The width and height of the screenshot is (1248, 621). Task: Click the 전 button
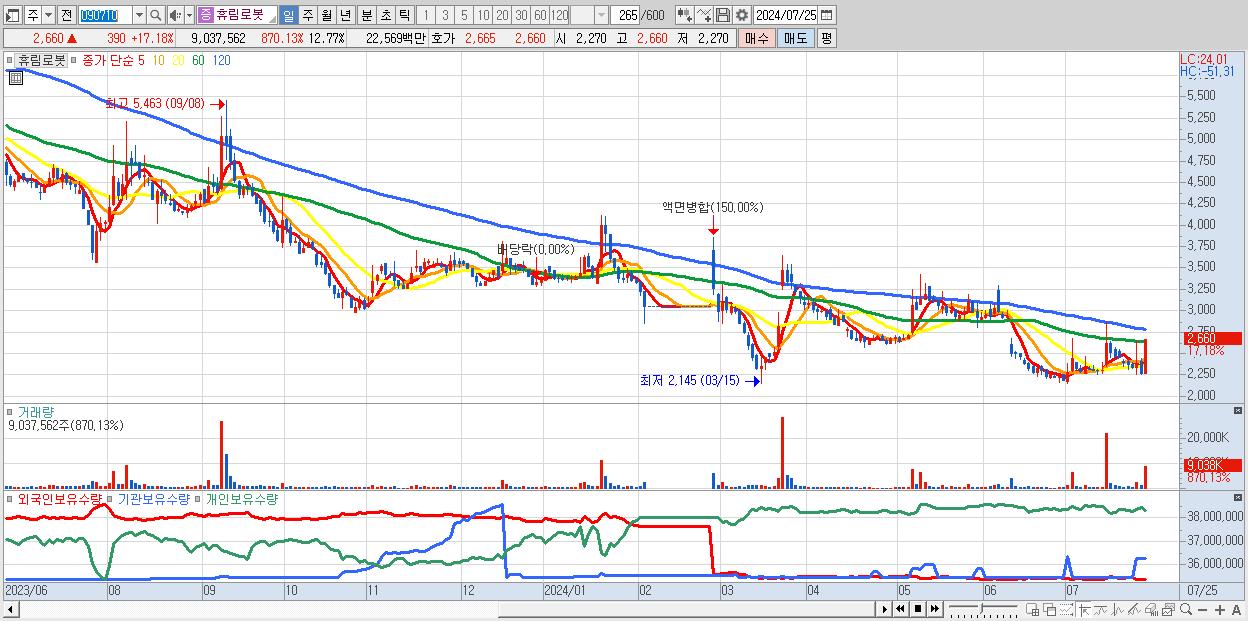(x=66, y=15)
